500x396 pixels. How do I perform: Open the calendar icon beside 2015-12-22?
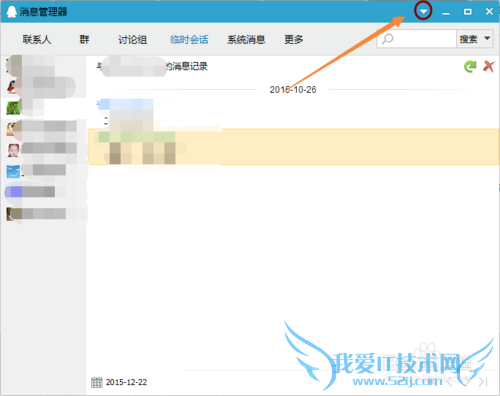[97, 382]
